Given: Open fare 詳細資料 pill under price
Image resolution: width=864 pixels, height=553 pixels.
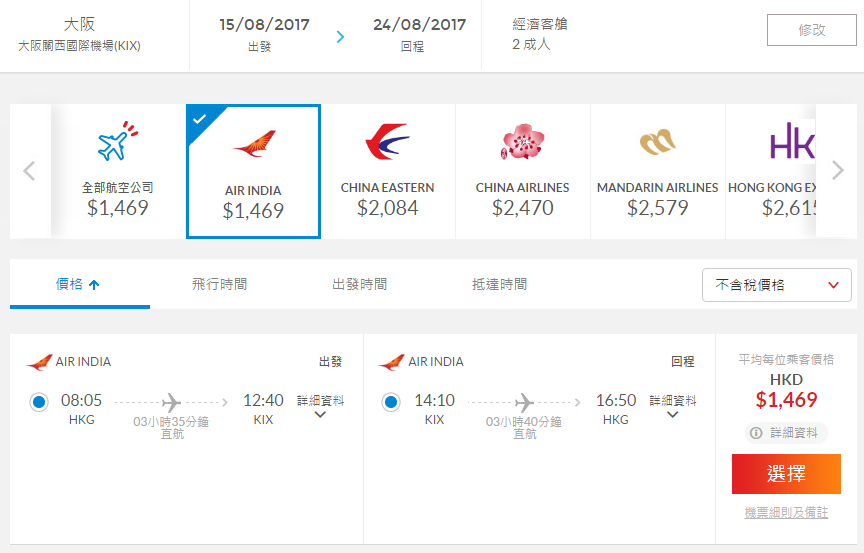Looking at the screenshot, I should 786,433.
